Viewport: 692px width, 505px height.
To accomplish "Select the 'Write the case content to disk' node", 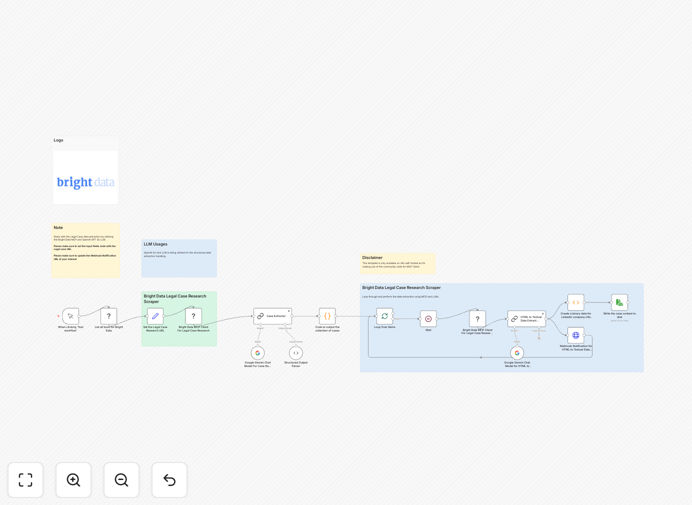I will (619, 302).
